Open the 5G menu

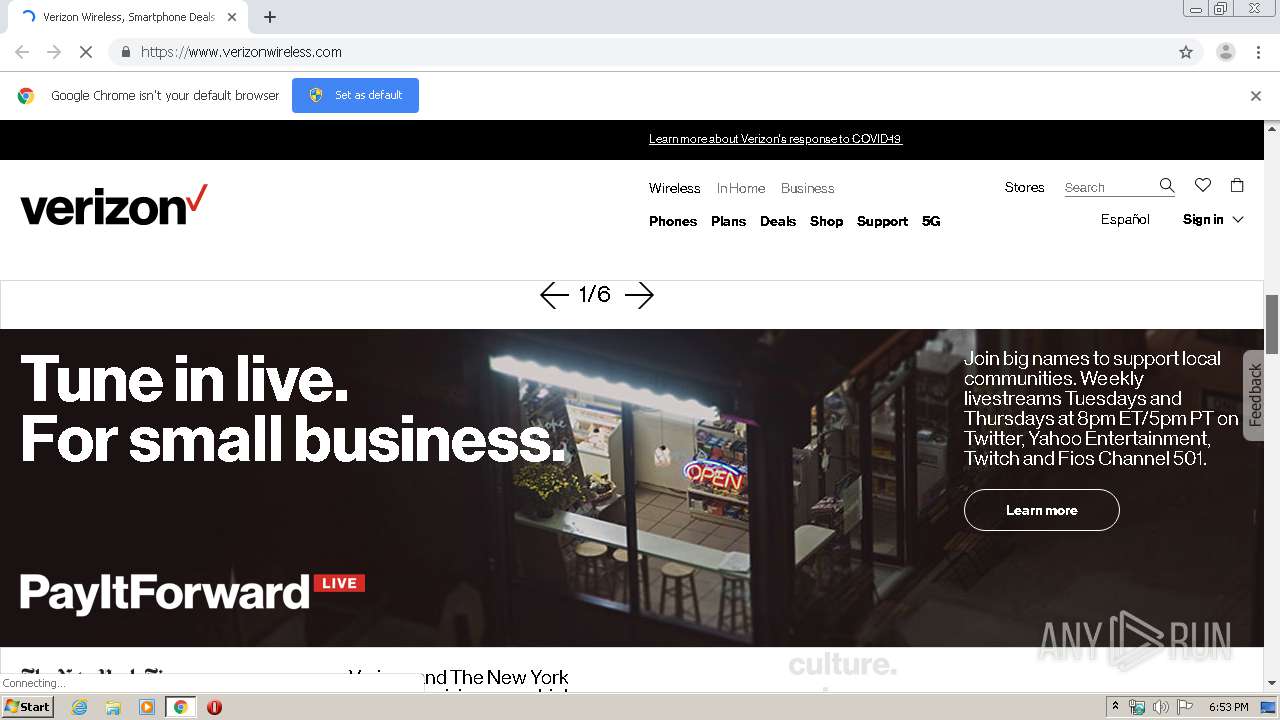point(931,221)
